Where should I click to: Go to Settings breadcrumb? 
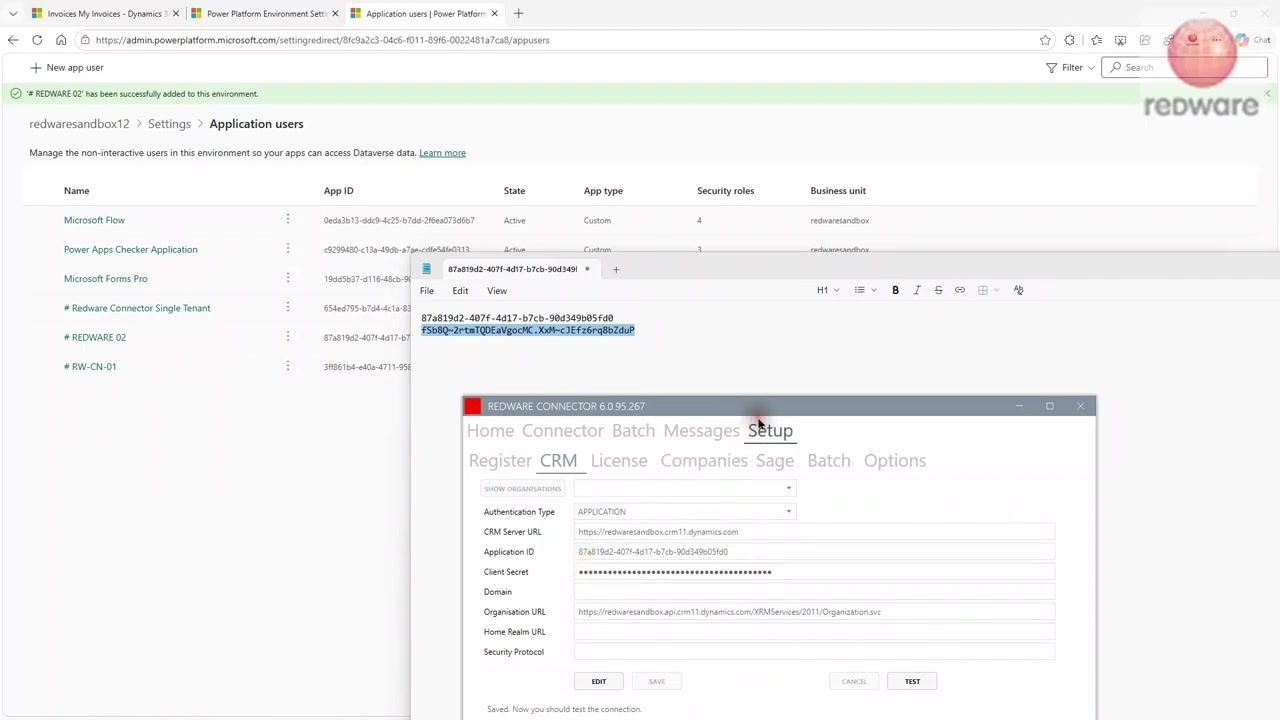click(x=169, y=124)
